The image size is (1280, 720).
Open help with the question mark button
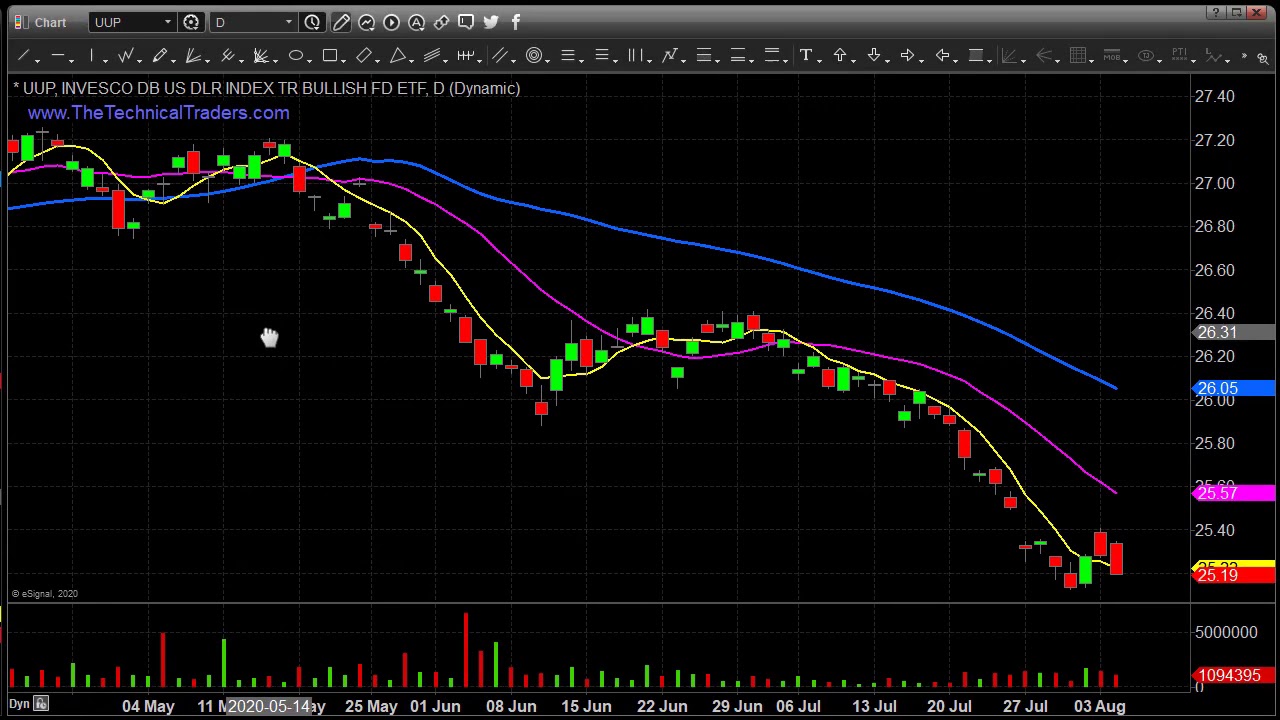[x=1215, y=12]
